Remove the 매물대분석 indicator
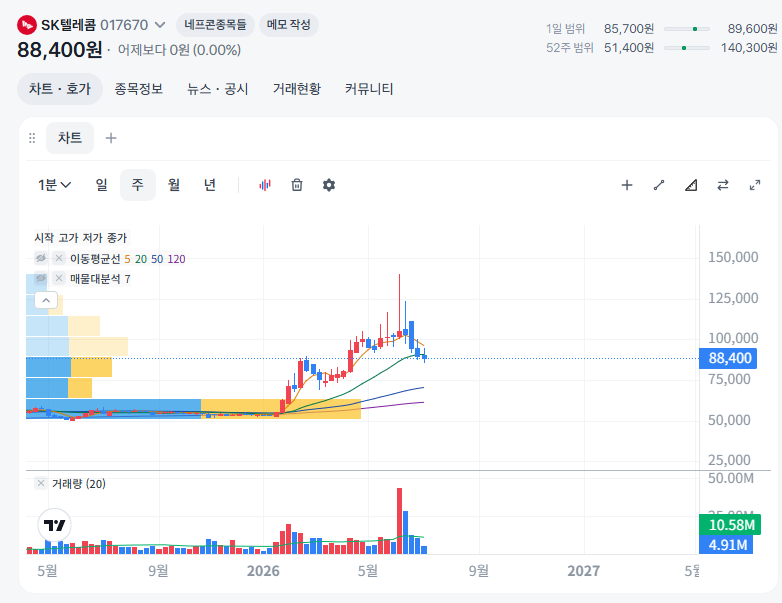This screenshot has height=603, width=782. point(59,278)
